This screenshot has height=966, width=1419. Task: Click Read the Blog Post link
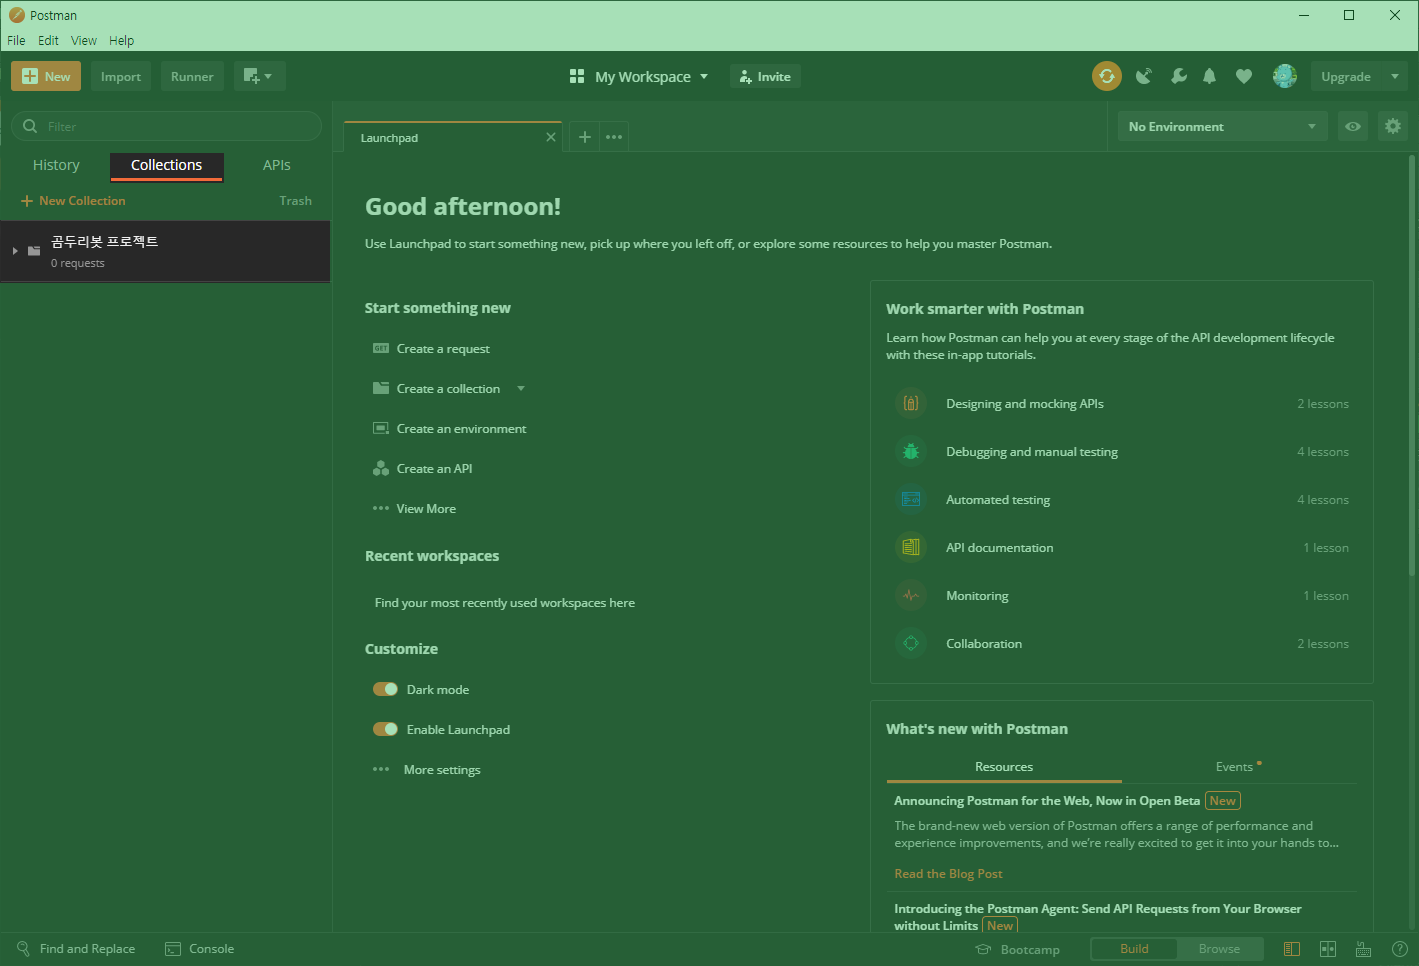[948, 874]
